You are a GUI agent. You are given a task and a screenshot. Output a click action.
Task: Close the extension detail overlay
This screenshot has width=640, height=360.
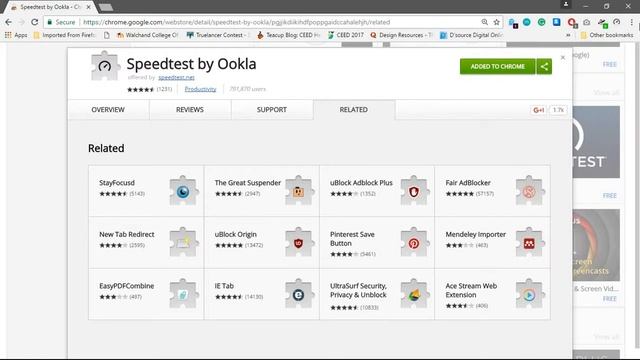coord(563,58)
